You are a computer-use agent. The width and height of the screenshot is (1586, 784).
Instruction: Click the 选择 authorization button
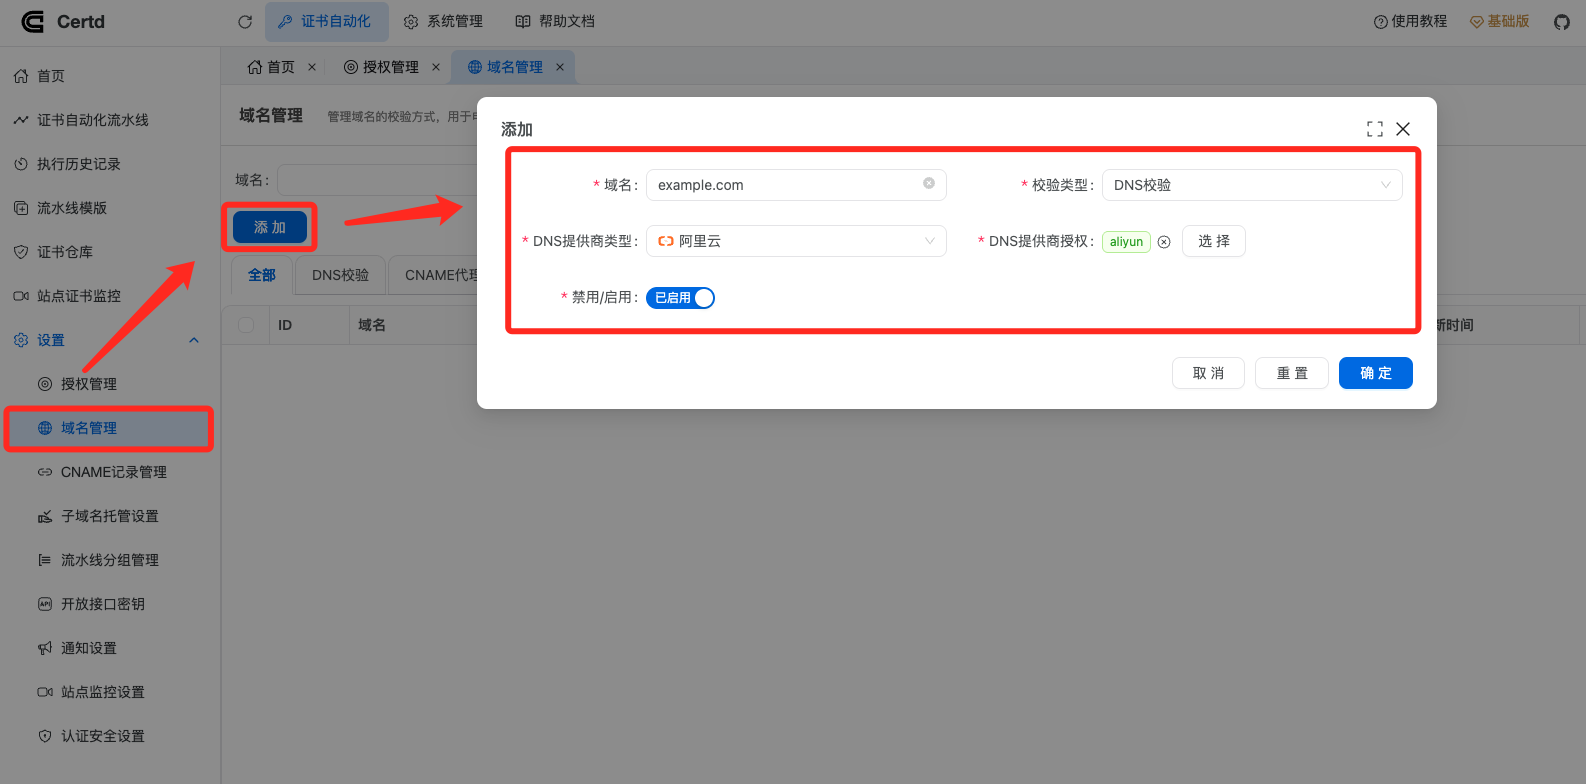1213,241
